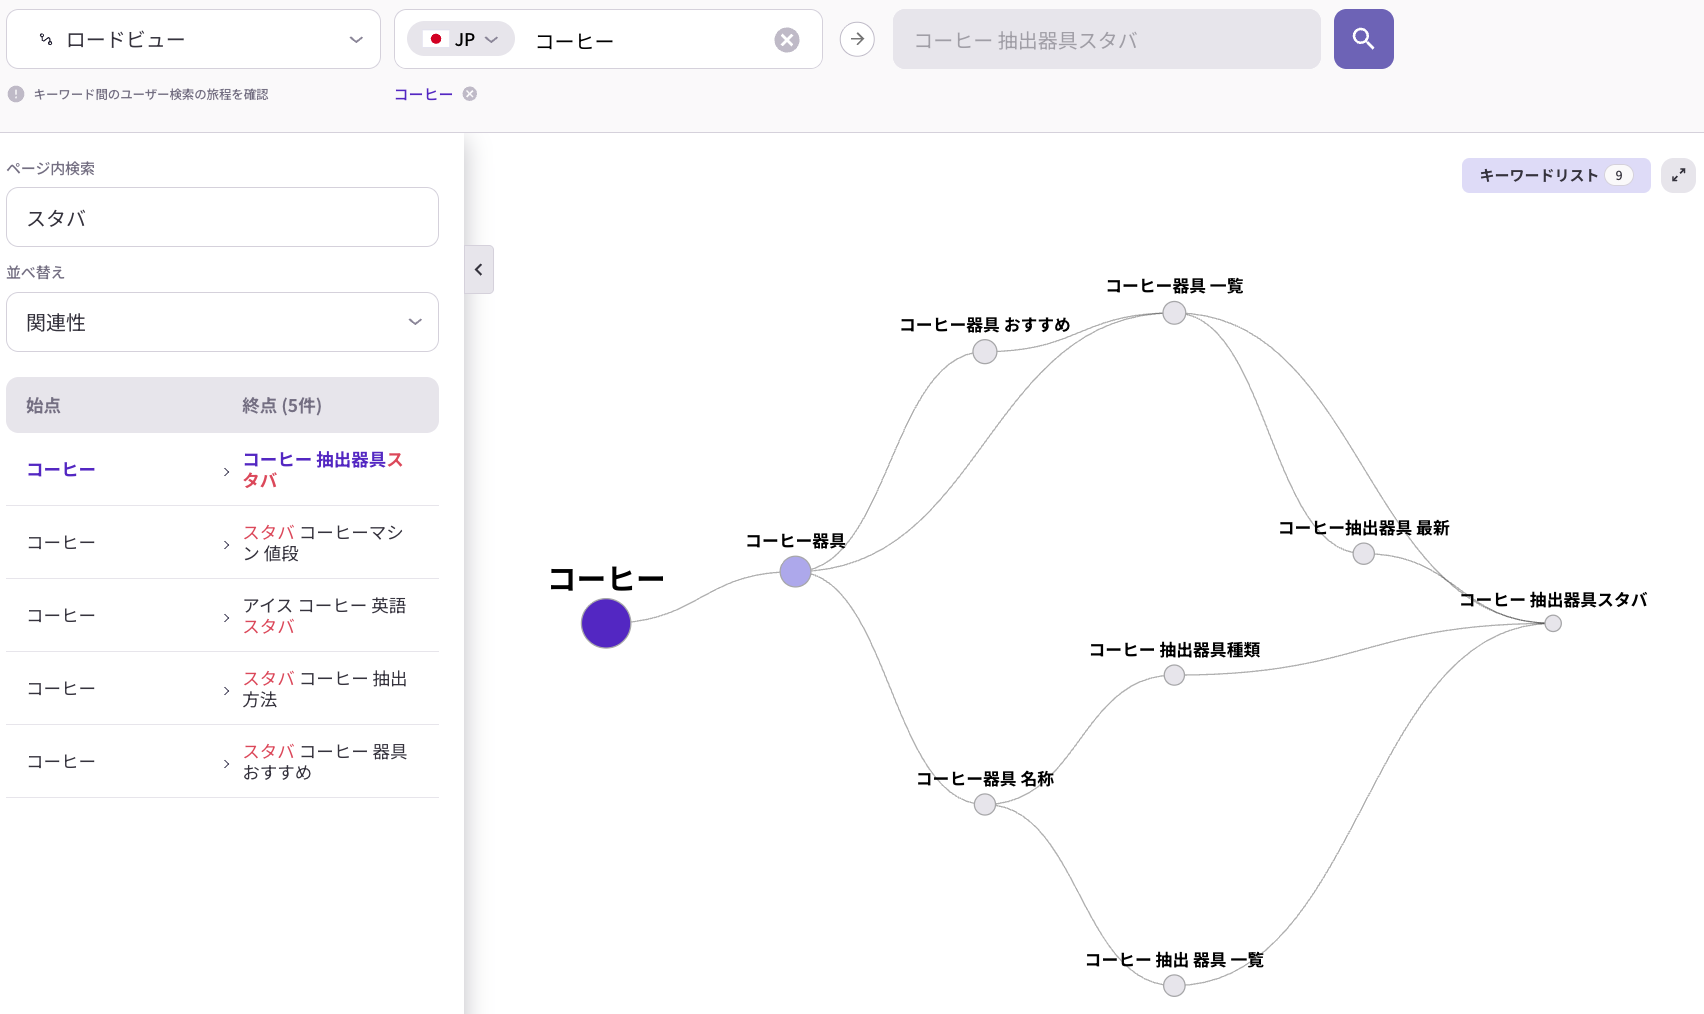This screenshot has height=1014, width=1704.
Task: Click the 終点 (5件) column header
Action: [x=281, y=405]
